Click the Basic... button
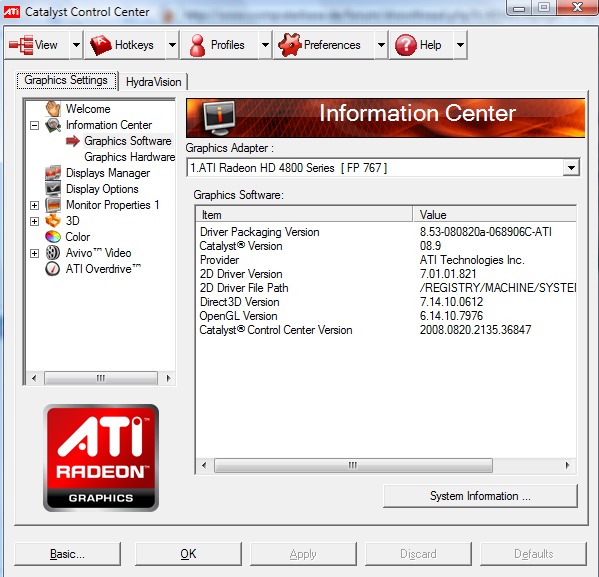The height and width of the screenshot is (577, 599). (x=67, y=554)
